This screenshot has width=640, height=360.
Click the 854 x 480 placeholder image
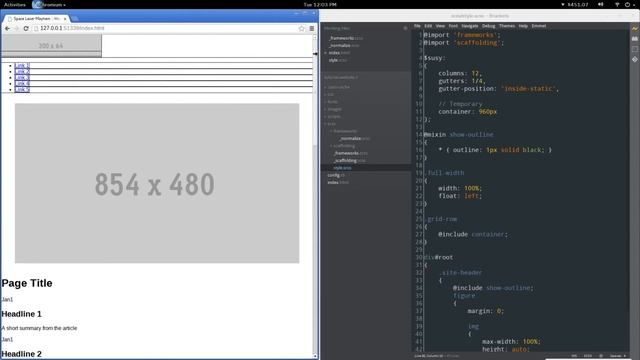[x=157, y=183]
